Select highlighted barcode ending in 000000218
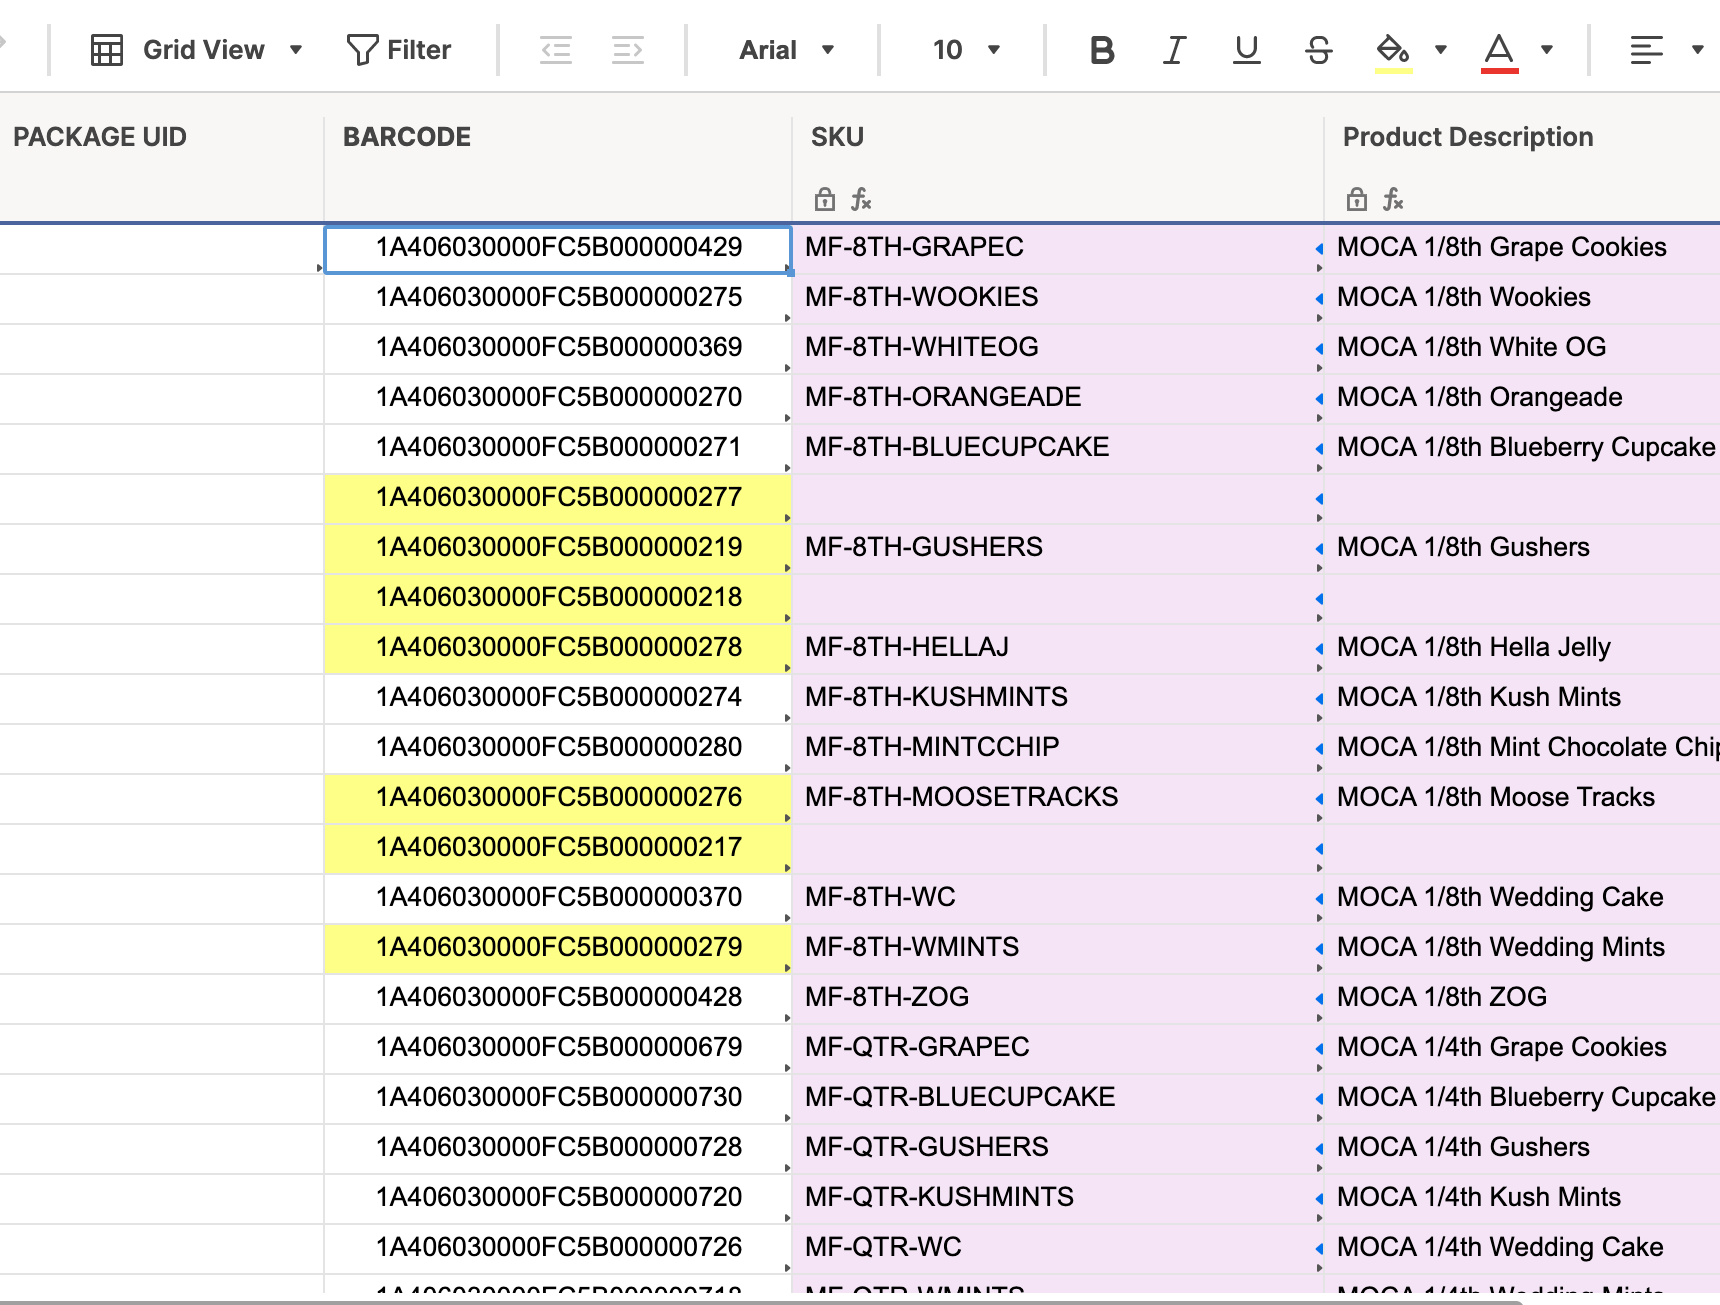The height and width of the screenshot is (1305, 1720). click(558, 598)
